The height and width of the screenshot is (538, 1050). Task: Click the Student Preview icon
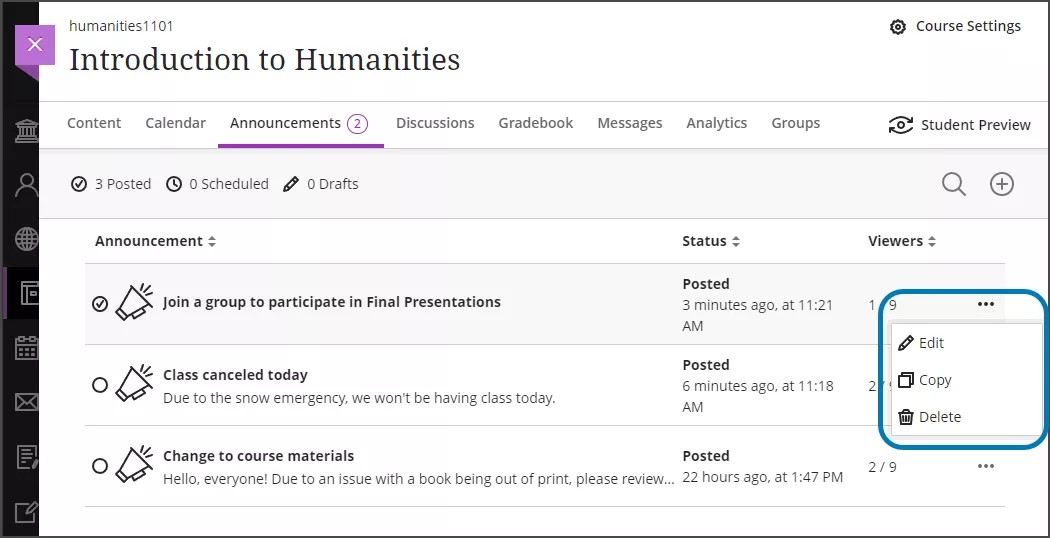[x=901, y=125]
